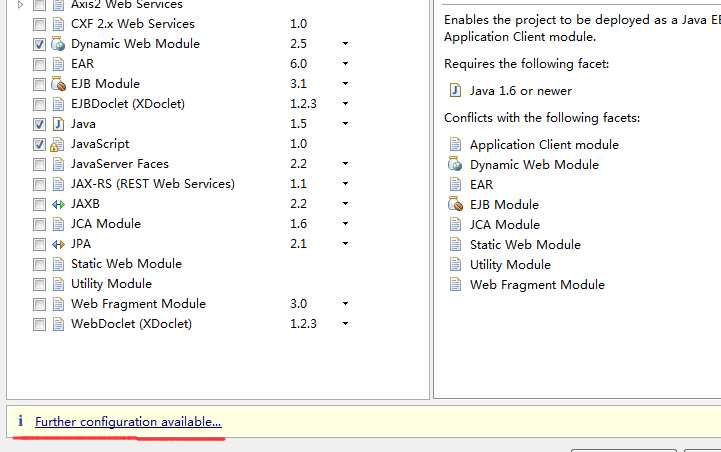This screenshot has width=721, height=452.
Task: Select the JCA Module row in facet list
Action: [106, 223]
